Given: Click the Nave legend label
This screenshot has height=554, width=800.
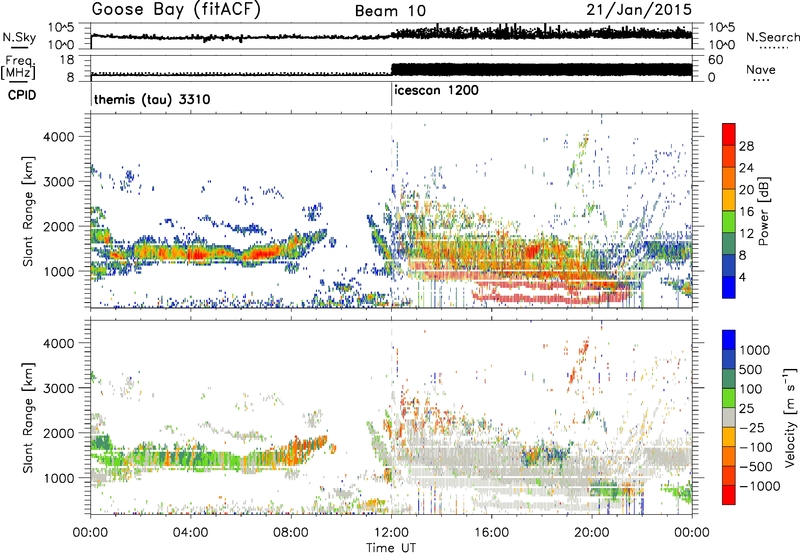Looking at the screenshot, I should click(761, 69).
